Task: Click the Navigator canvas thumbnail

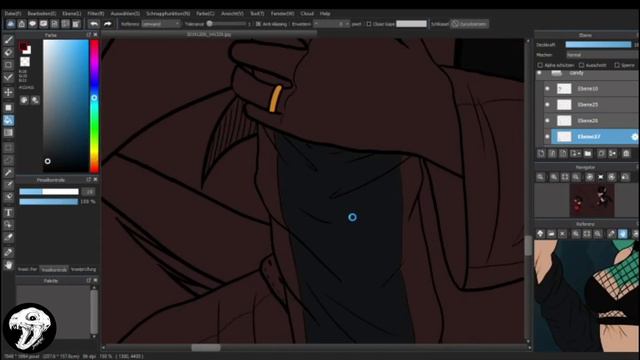Action: [592, 200]
